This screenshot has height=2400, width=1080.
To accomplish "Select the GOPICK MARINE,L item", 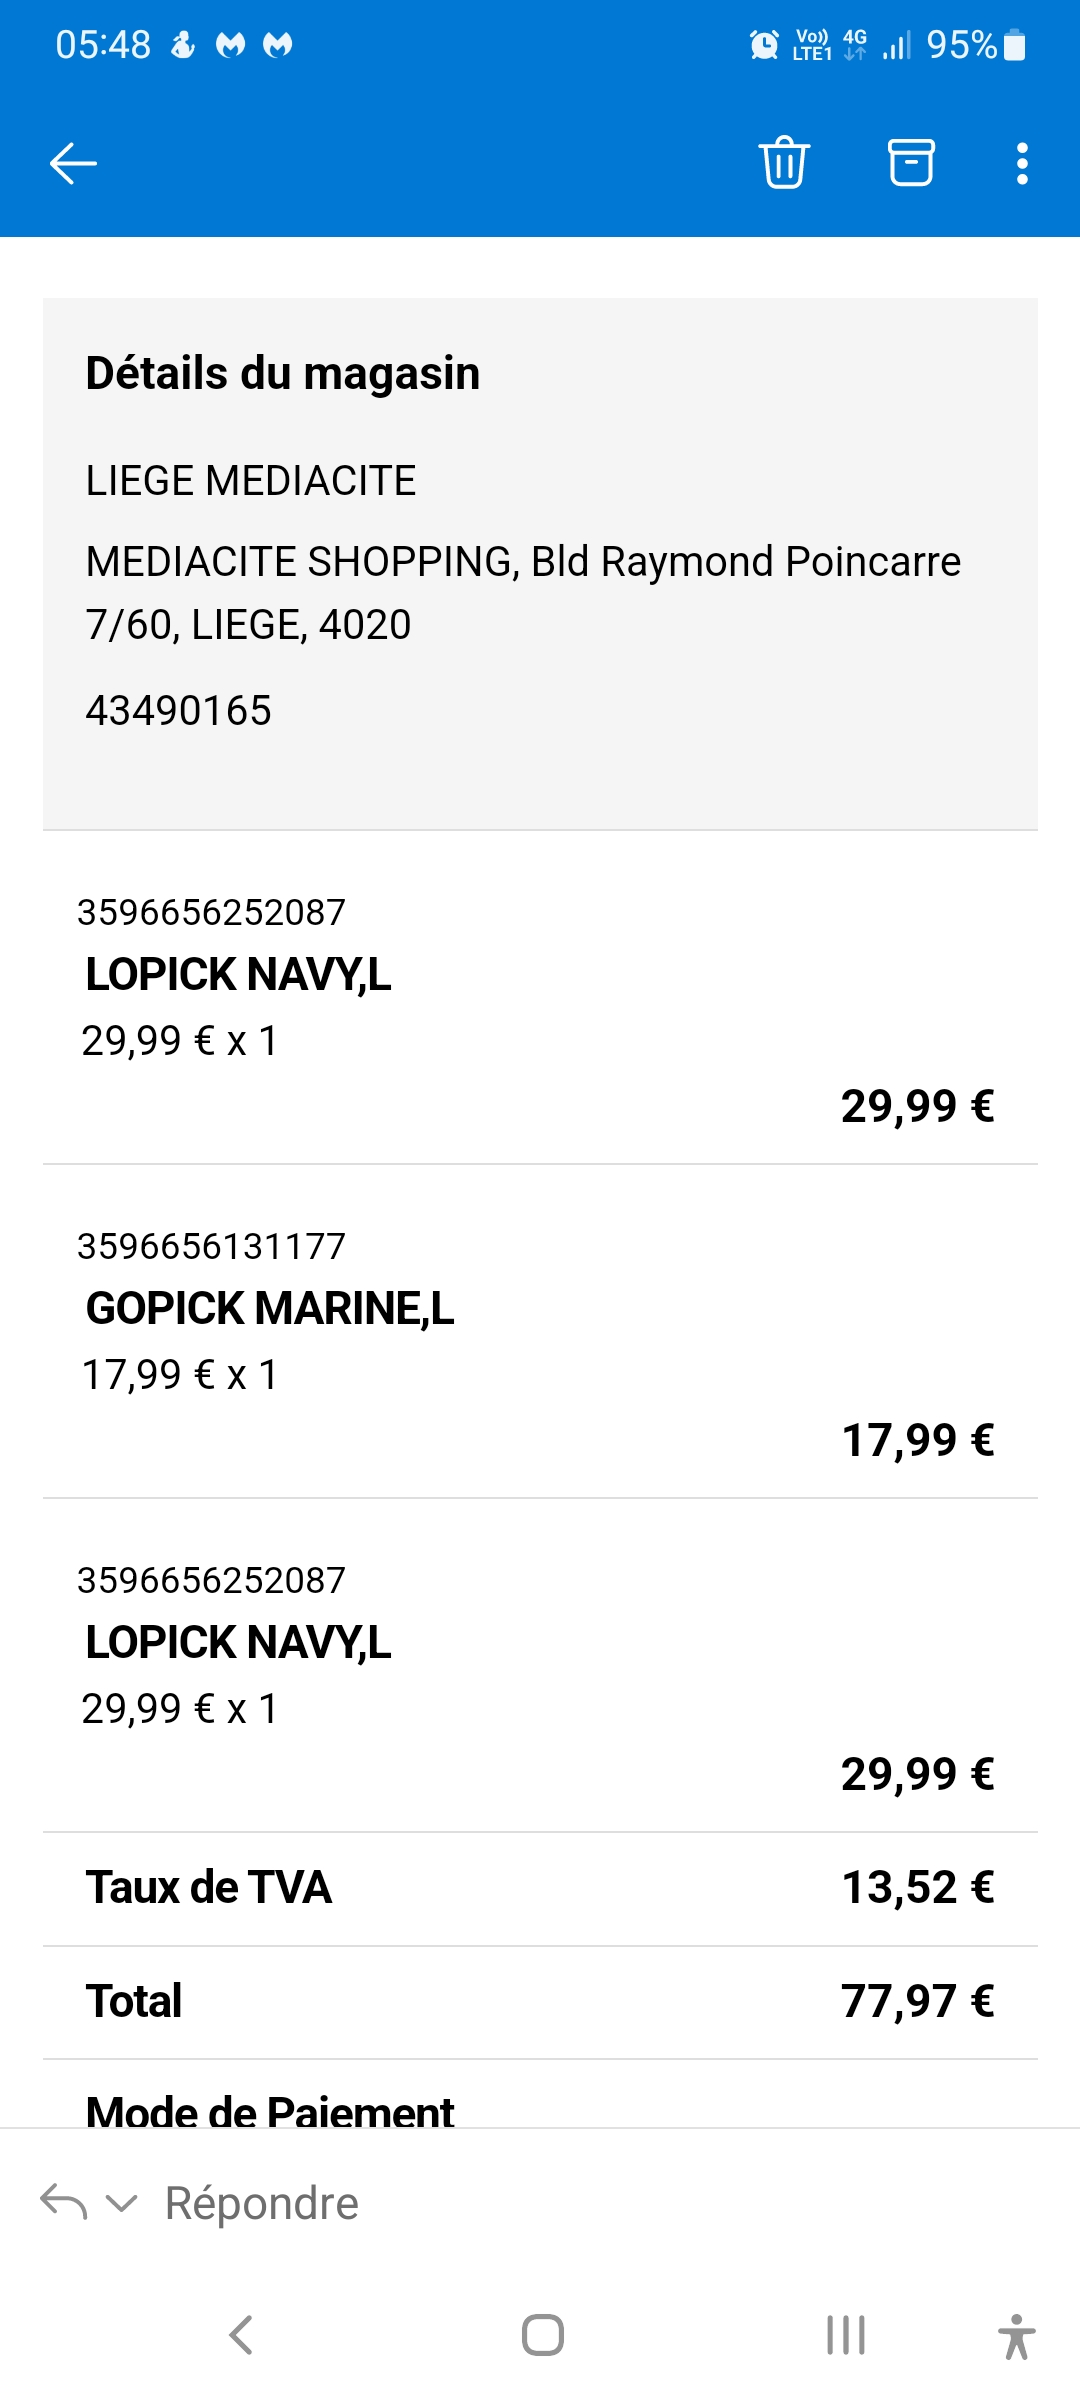I will [x=270, y=1308].
